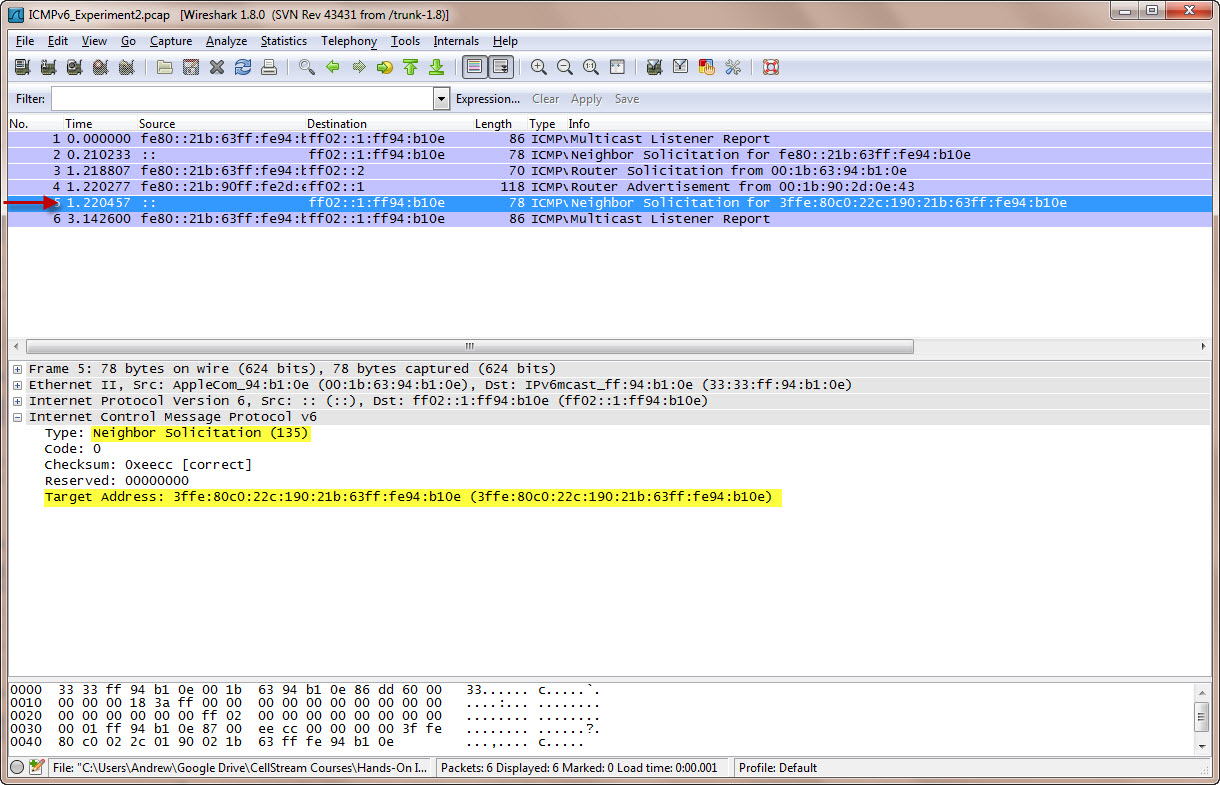
Task: Click the Reload capture file icon
Action: 243,68
